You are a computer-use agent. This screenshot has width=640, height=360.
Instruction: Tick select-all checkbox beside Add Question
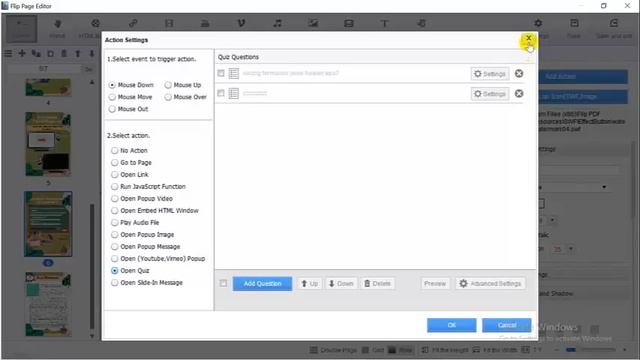click(x=223, y=283)
